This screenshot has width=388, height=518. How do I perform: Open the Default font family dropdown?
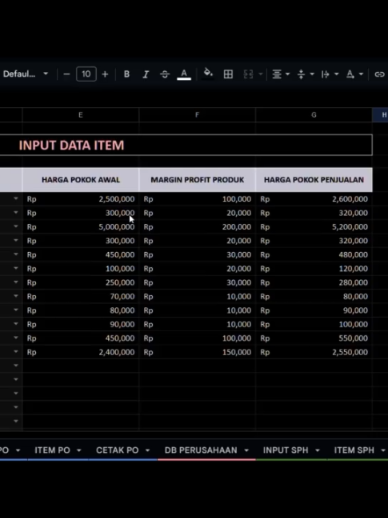[26, 74]
